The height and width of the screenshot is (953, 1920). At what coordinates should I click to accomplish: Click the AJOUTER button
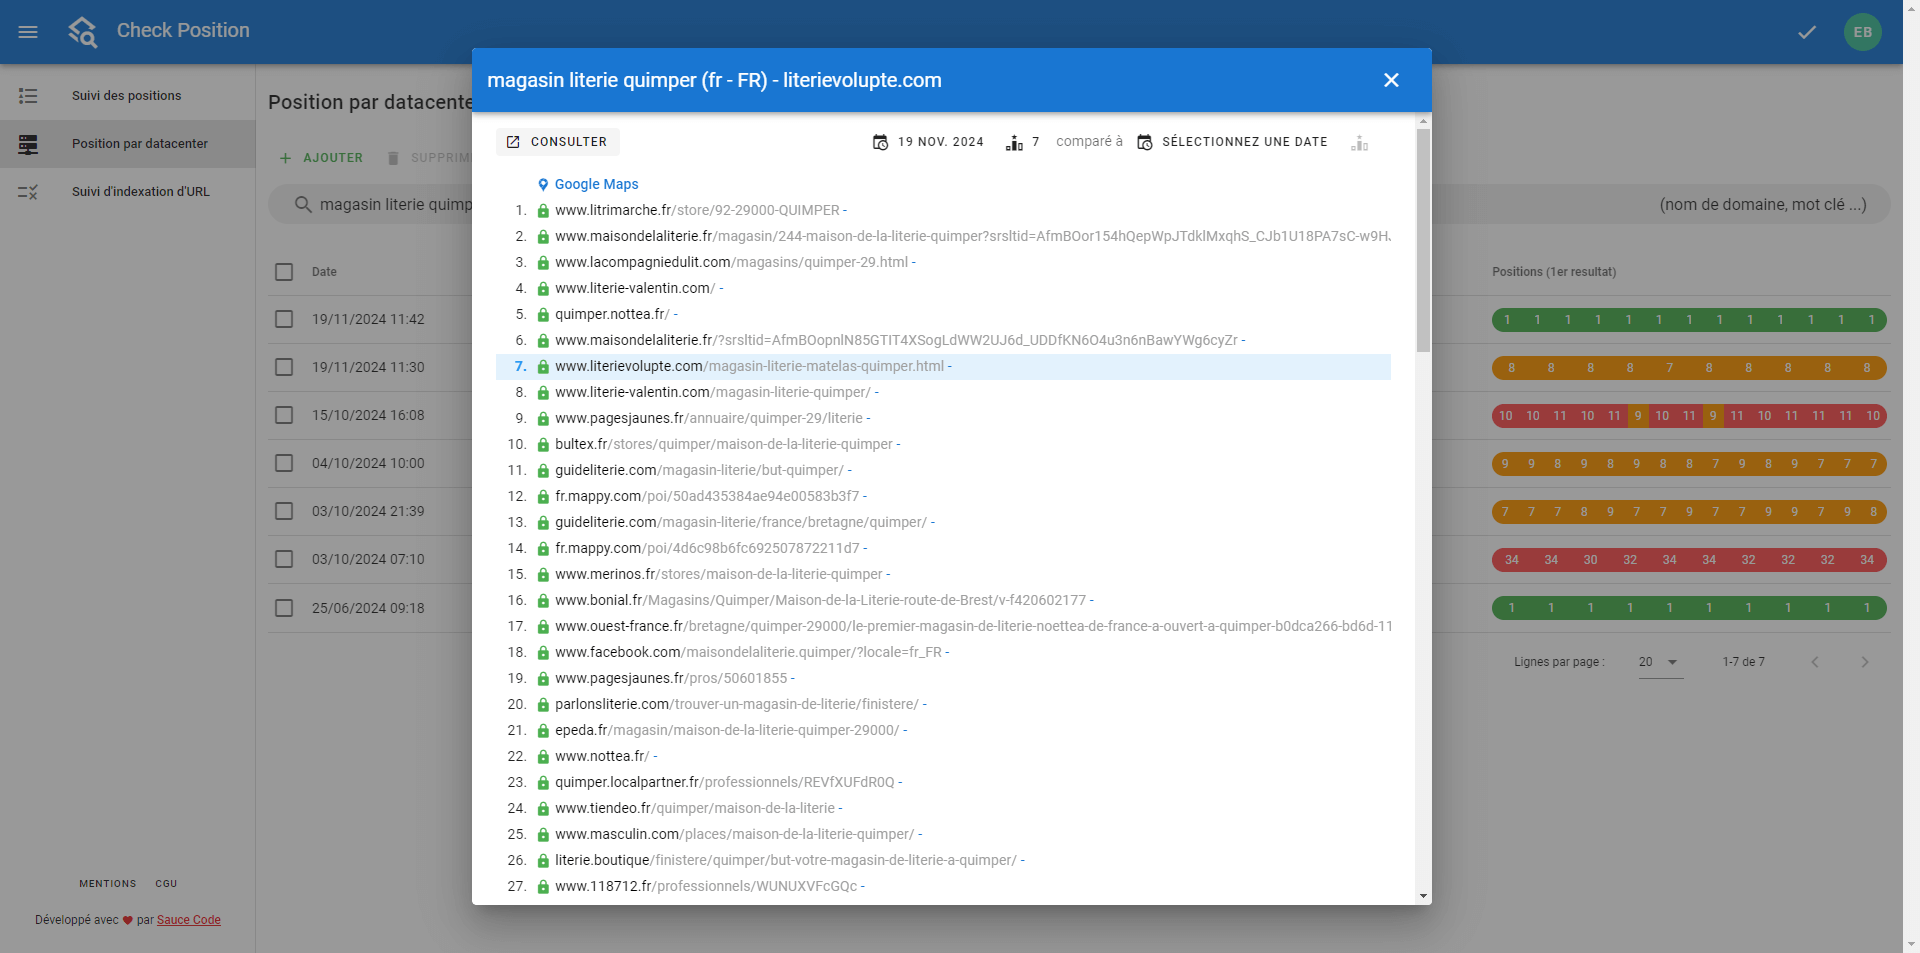tap(321, 158)
